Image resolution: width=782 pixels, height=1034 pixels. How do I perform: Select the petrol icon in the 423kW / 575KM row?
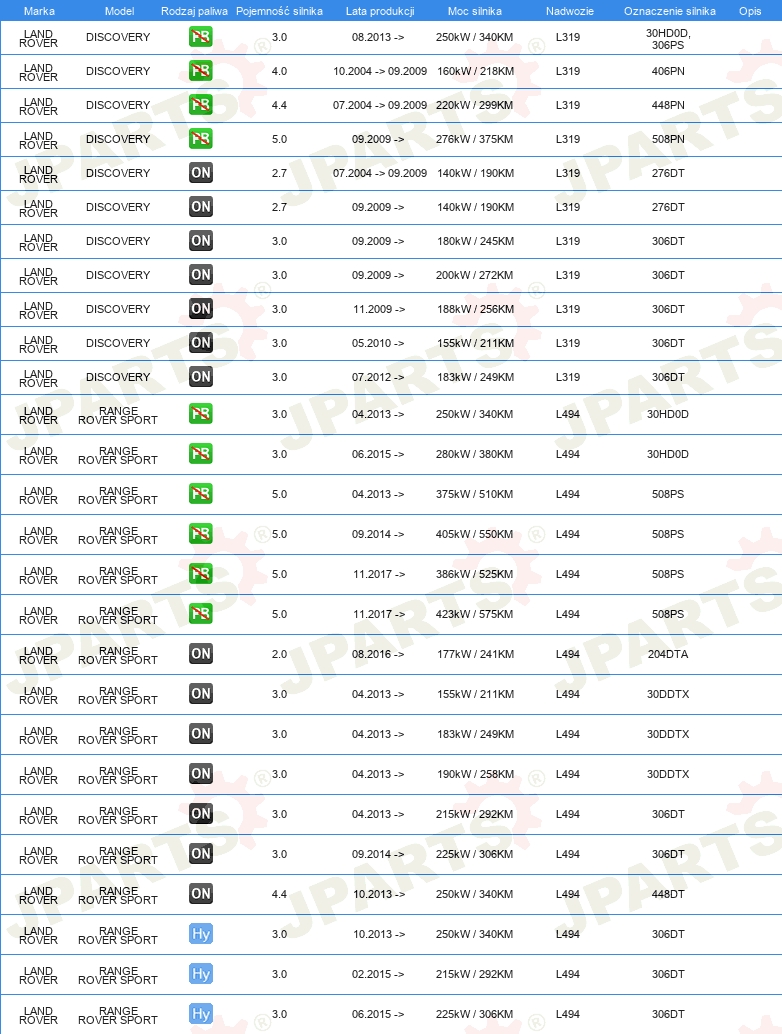tap(200, 614)
